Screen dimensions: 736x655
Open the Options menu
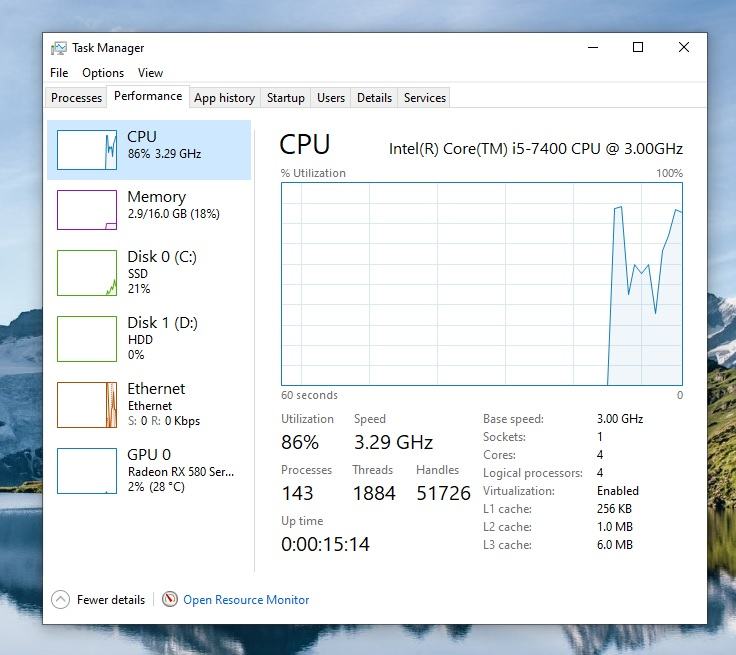click(x=103, y=73)
